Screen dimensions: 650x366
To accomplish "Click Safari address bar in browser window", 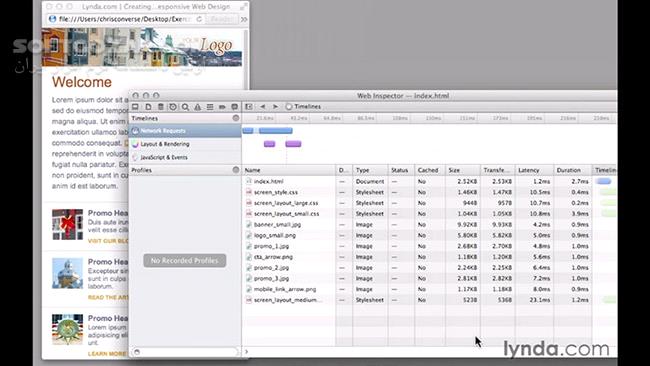I will click(x=125, y=19).
